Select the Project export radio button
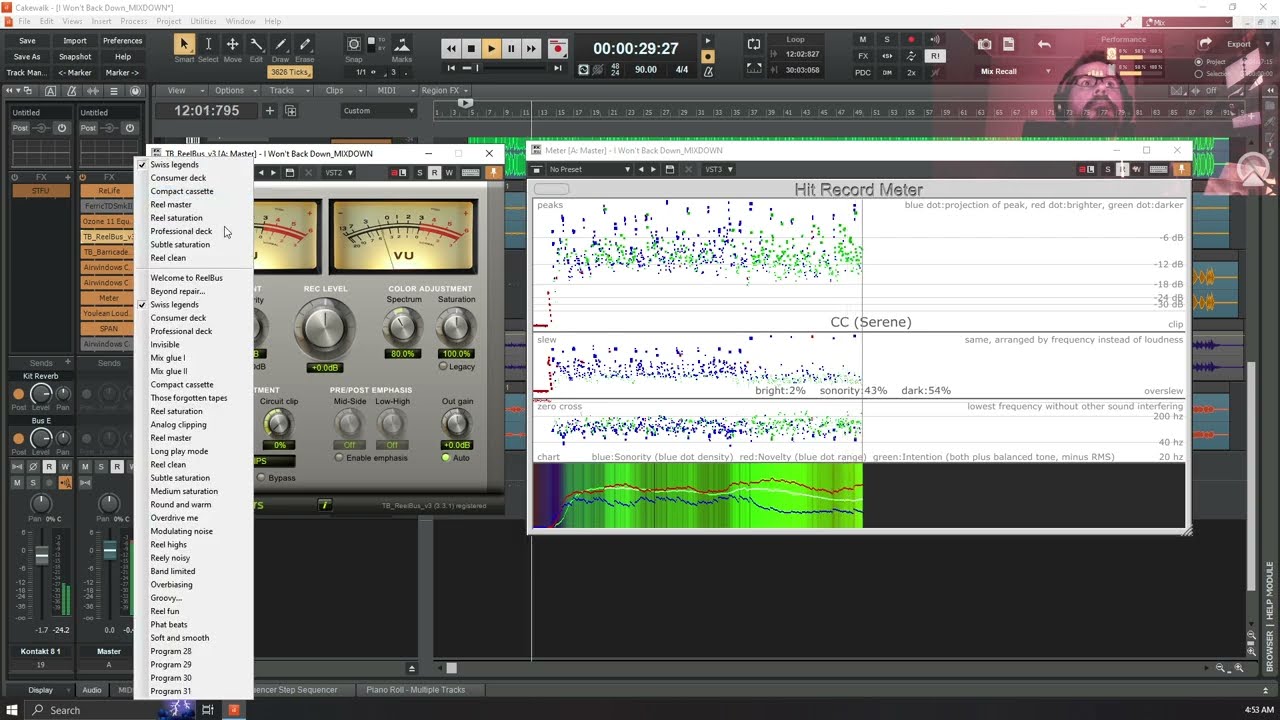 click(x=1197, y=62)
